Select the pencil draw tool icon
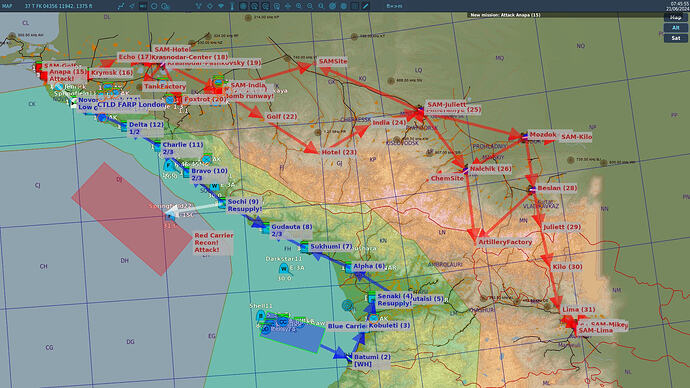 point(366,6)
